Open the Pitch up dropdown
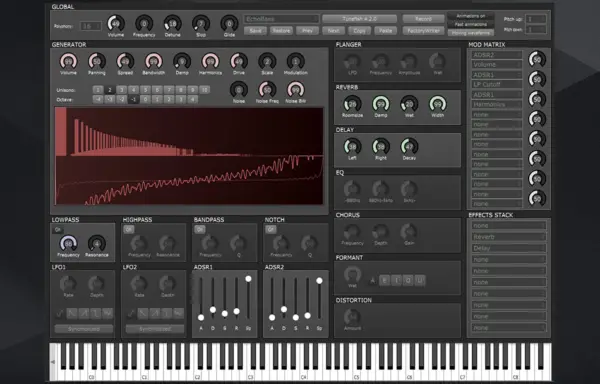 [x=536, y=19]
